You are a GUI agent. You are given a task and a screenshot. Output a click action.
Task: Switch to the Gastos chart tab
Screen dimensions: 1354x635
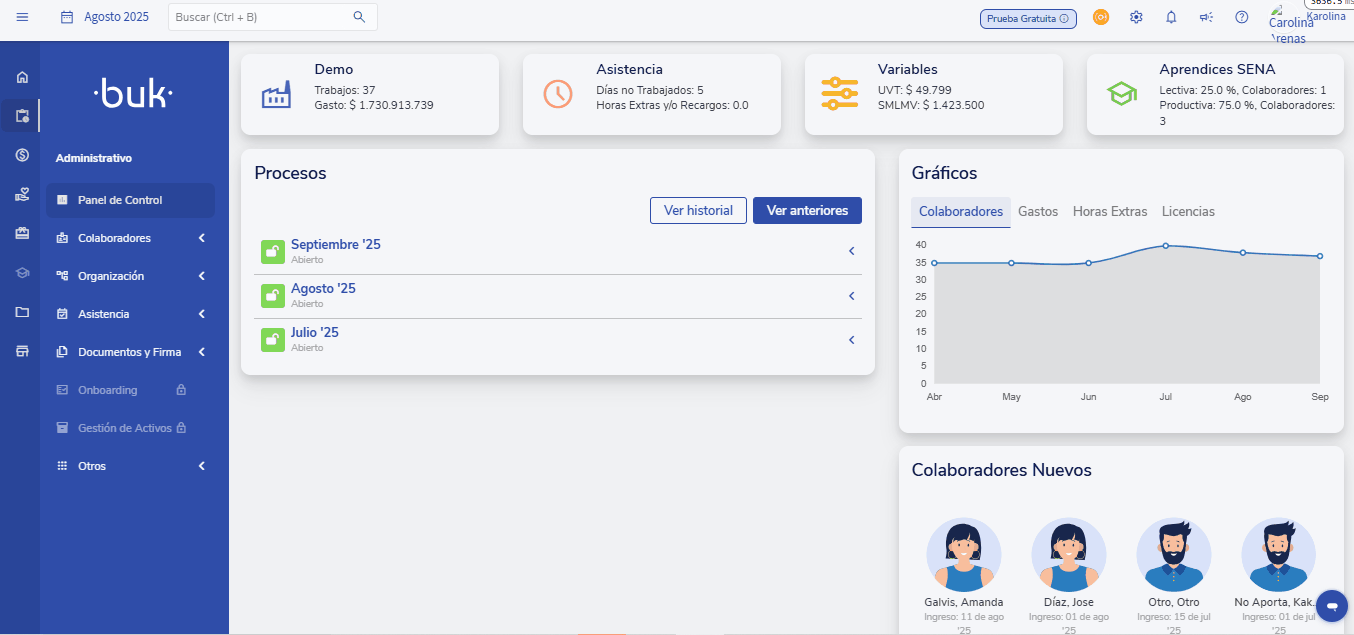[1037, 212]
